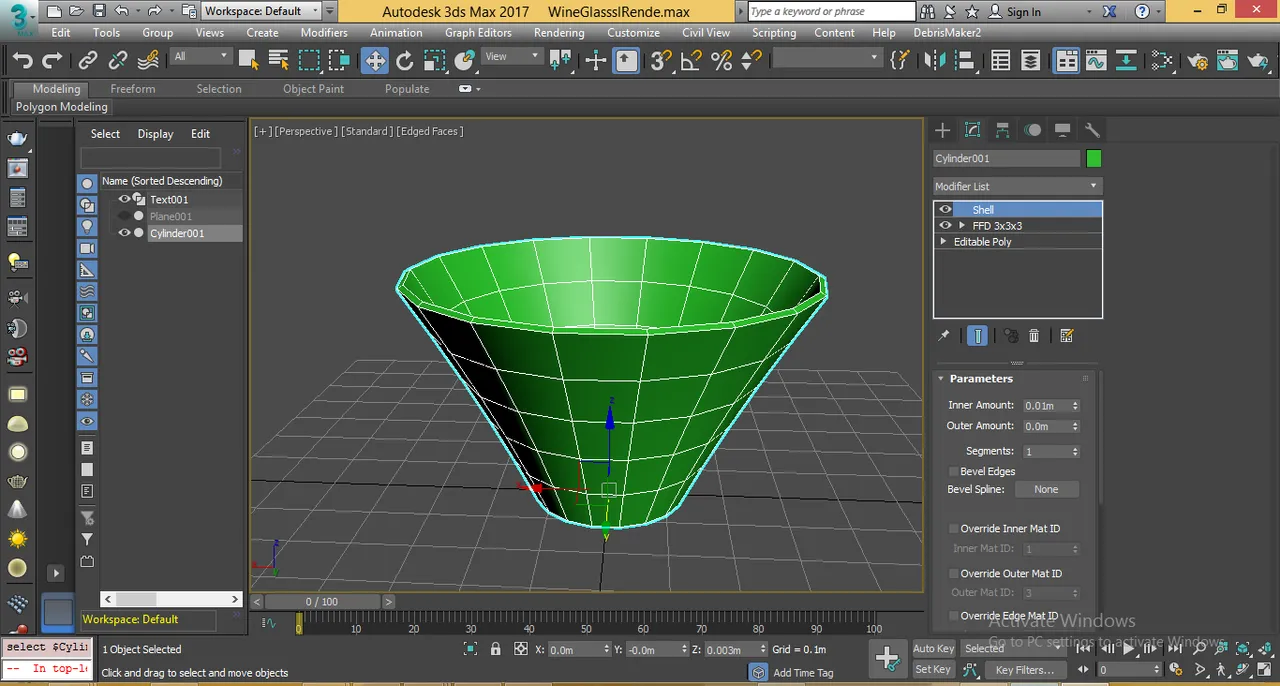The height and width of the screenshot is (686, 1280).
Task: Toggle visibility eye of Text001
Action: [x=124, y=199]
